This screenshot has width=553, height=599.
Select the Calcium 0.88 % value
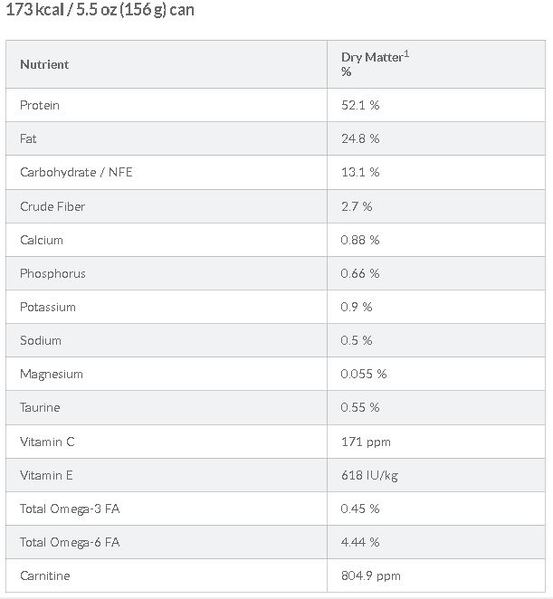pos(360,240)
